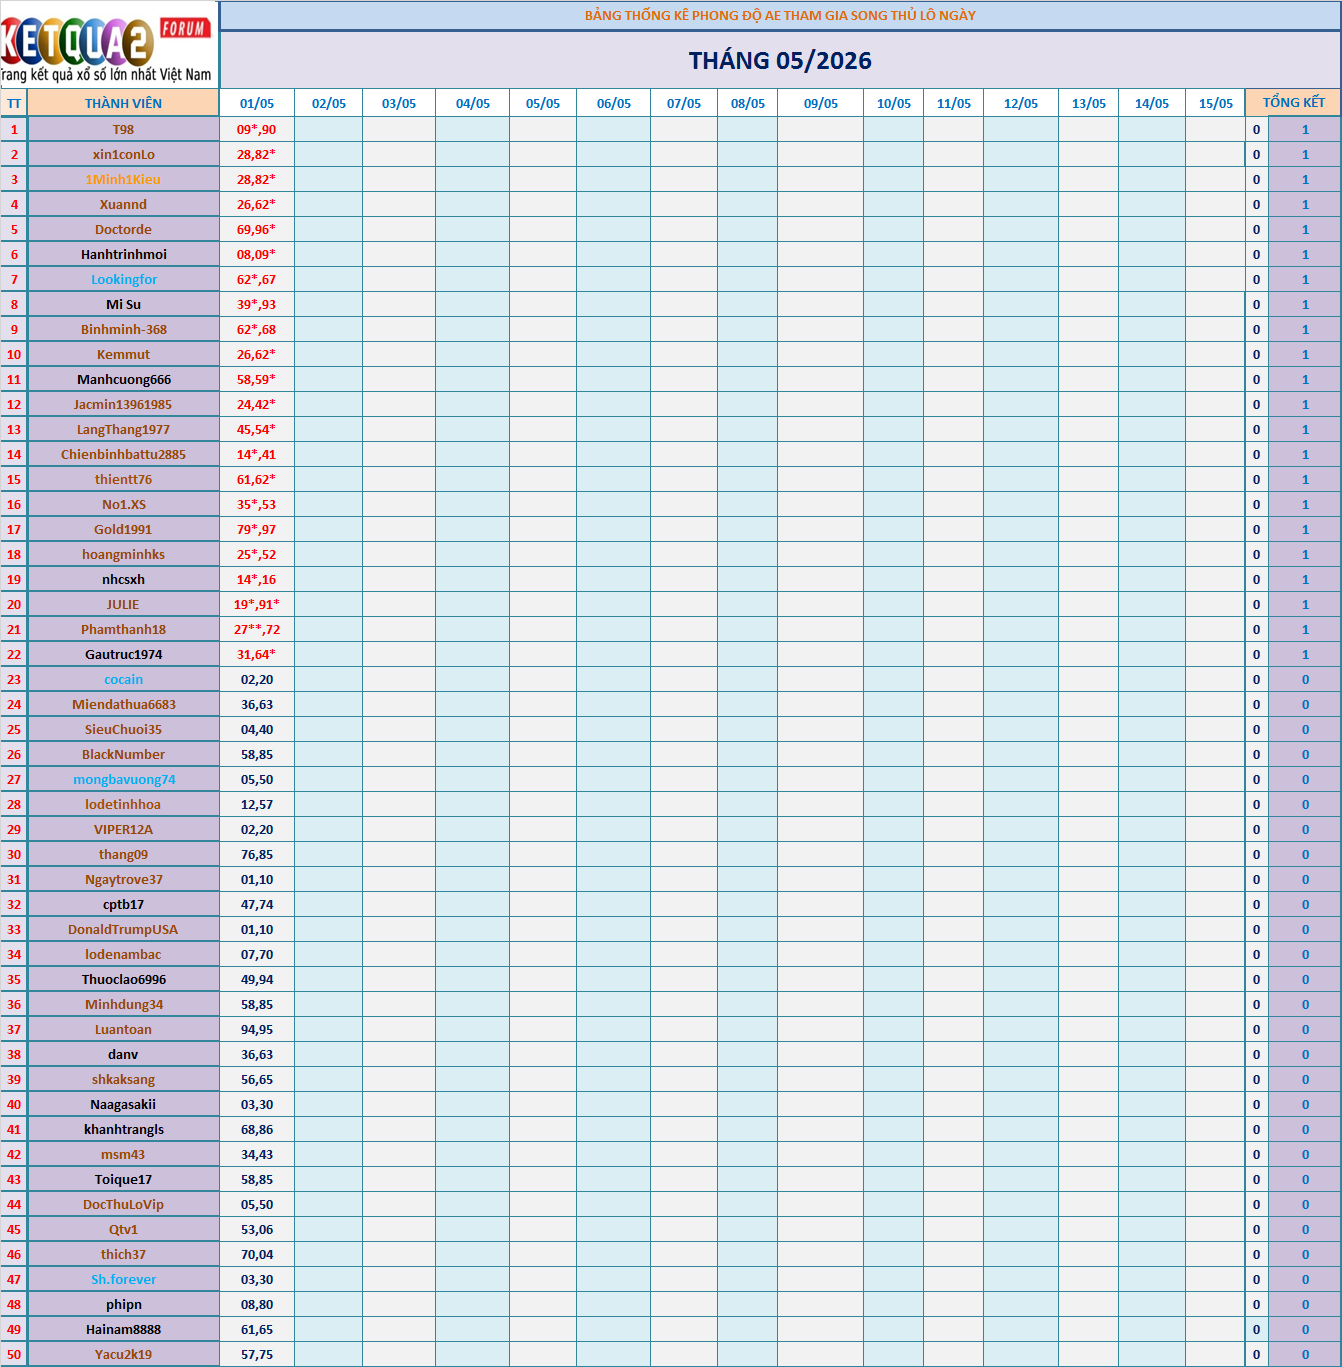The image size is (1342, 1367).
Task: Select the THÀNH VIÊN column header
Action: (123, 103)
